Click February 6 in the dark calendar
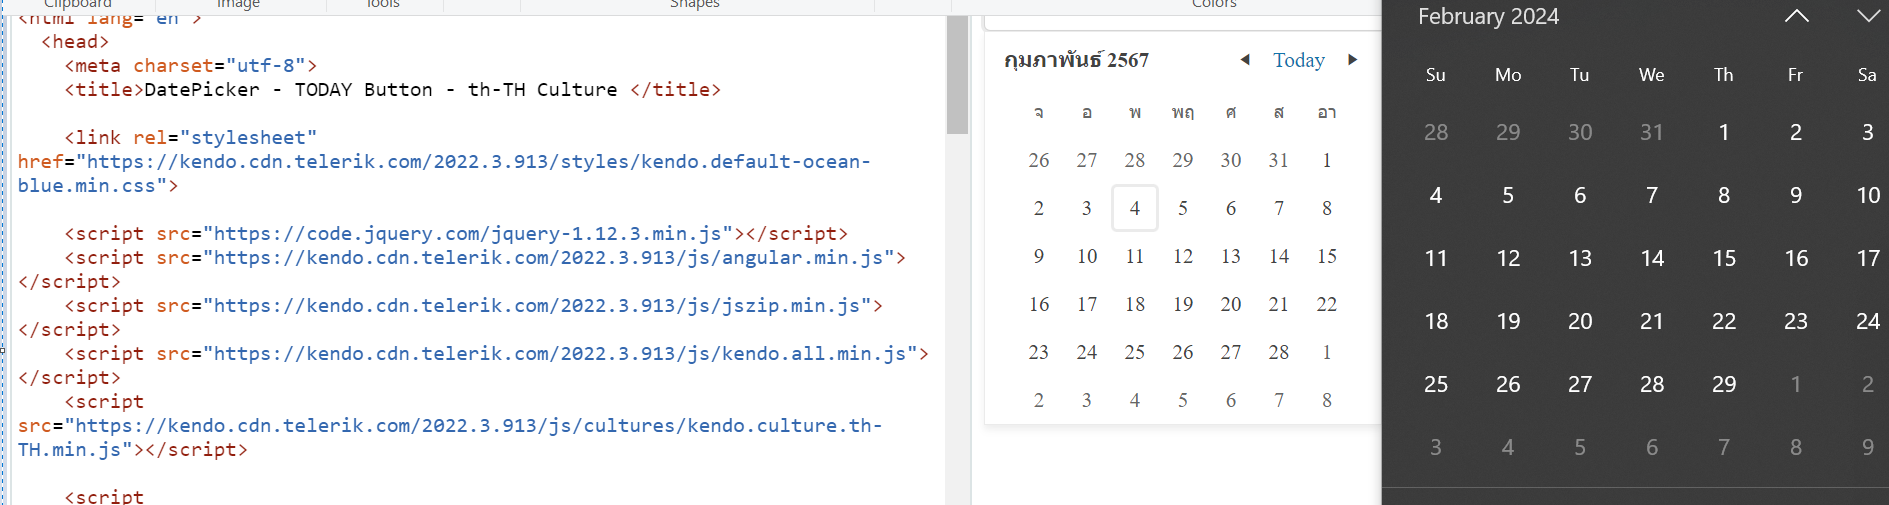This screenshot has height=505, width=1889. (1579, 195)
